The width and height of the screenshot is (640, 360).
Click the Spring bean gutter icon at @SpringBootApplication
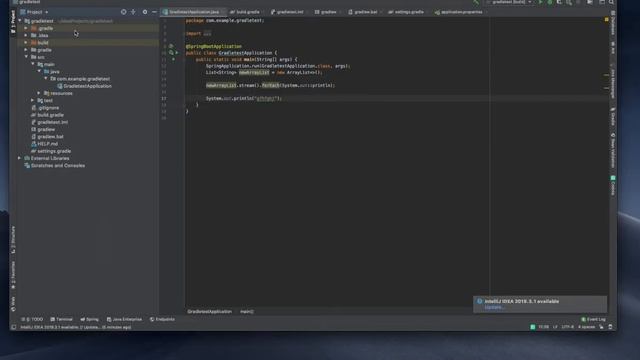pos(171,46)
